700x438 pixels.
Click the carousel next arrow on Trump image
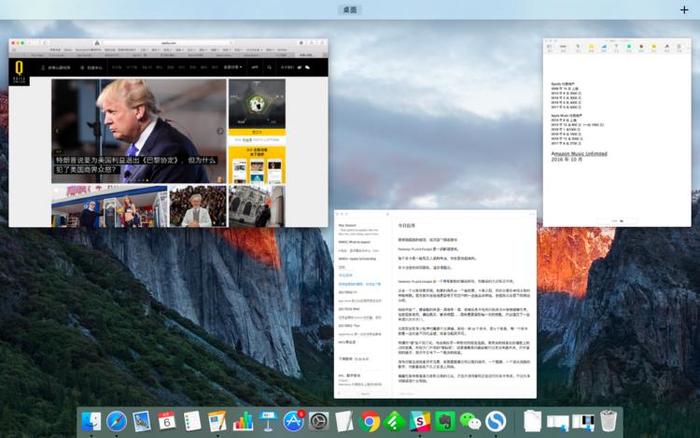point(220,131)
